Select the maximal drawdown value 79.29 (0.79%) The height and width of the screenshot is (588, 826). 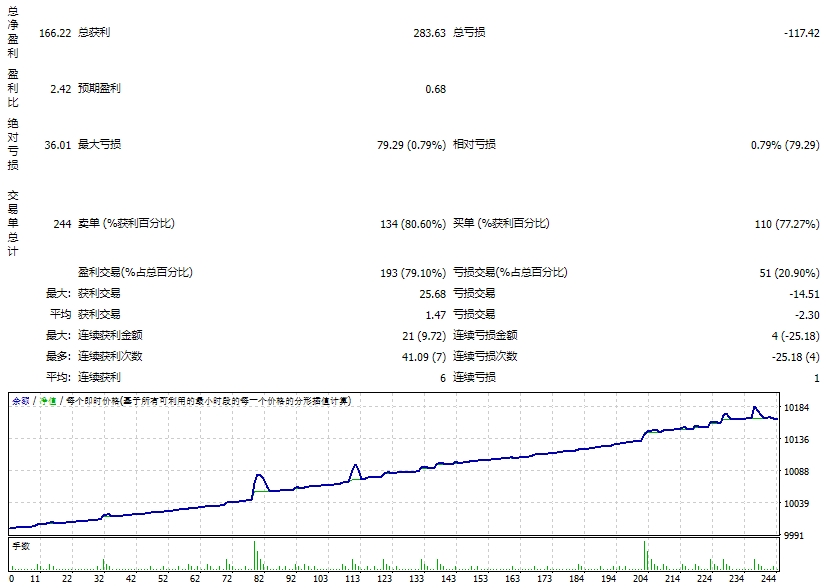[410, 145]
